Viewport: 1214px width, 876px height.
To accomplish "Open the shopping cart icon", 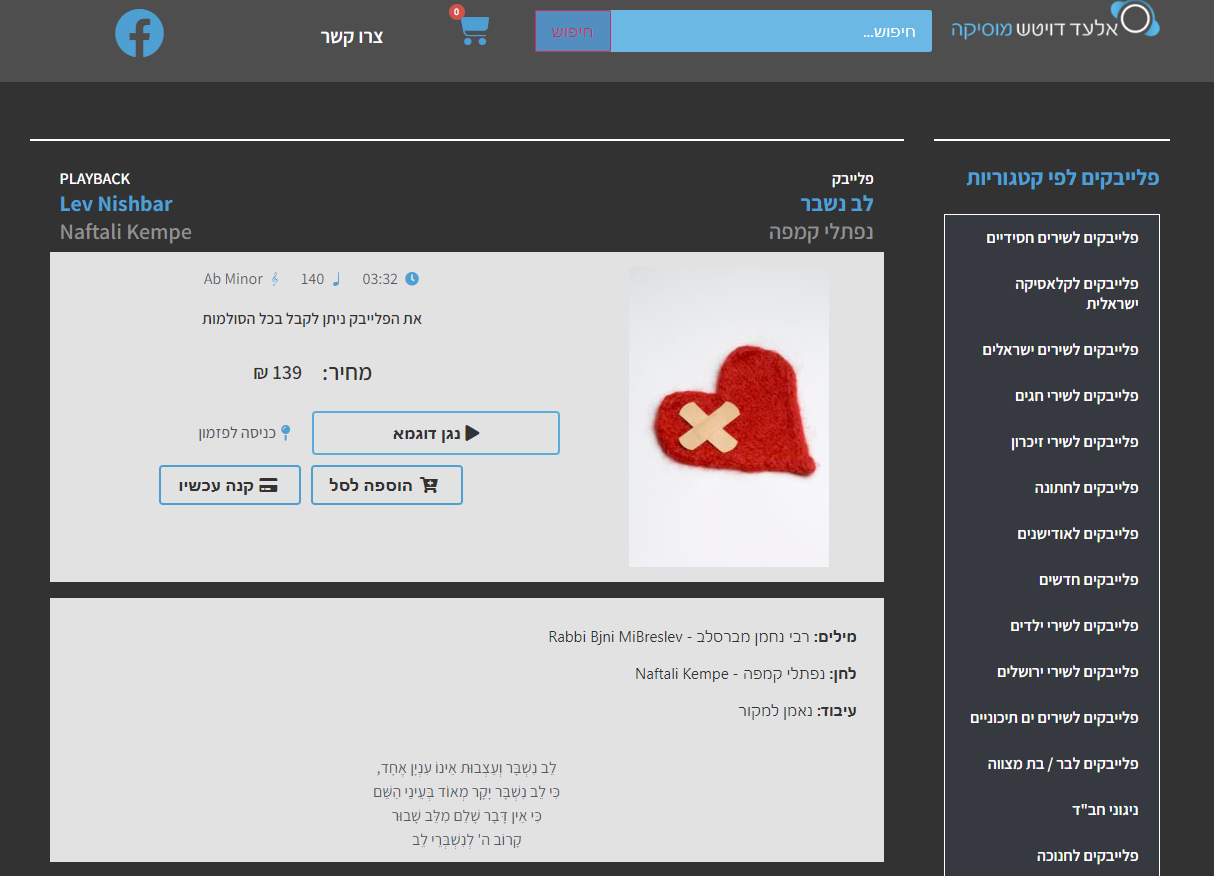I will (475, 31).
